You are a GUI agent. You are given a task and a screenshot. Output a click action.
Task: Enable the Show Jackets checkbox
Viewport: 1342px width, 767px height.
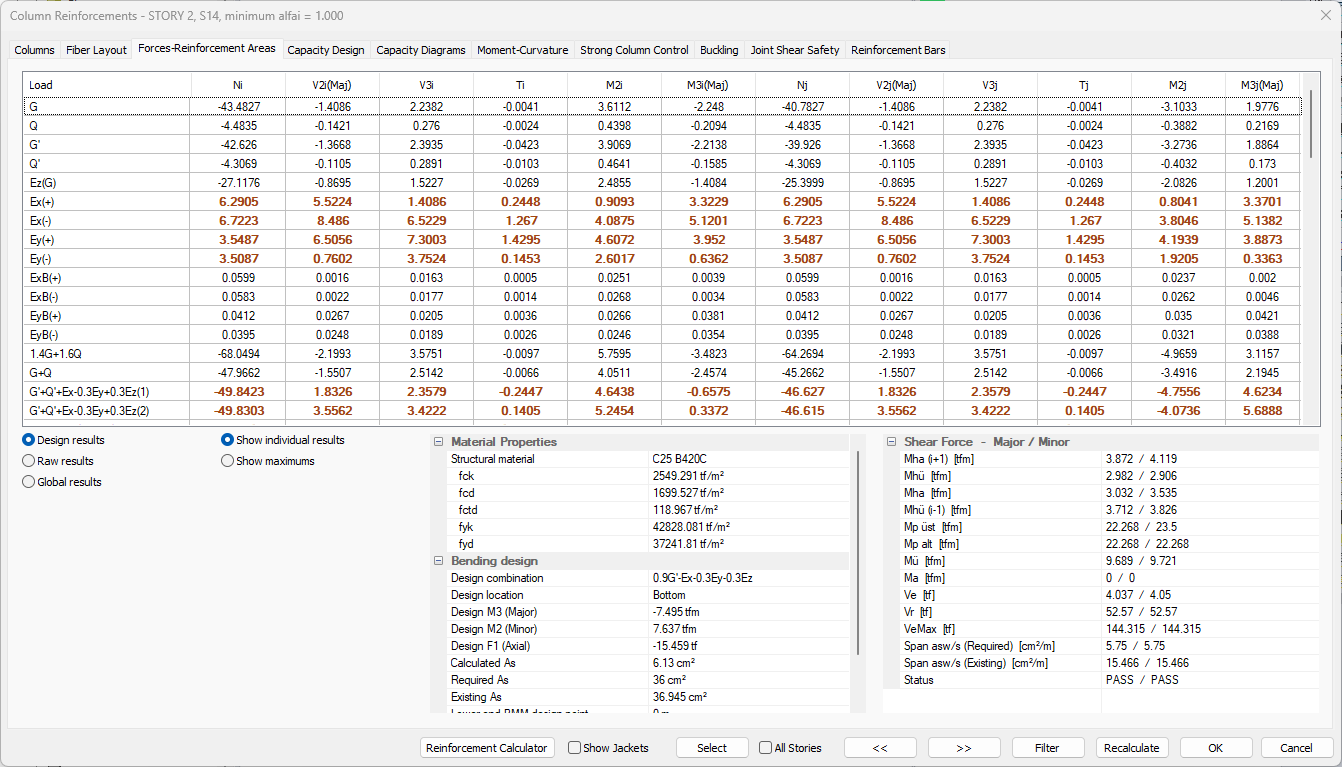tap(575, 748)
